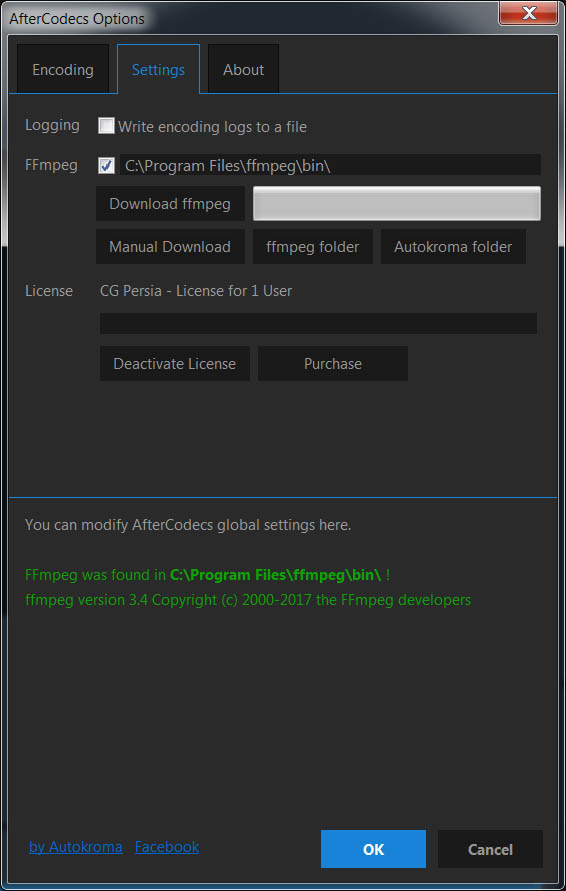Screen dimensions: 566x891
Task: Click the Purchase button
Action: coord(333,364)
